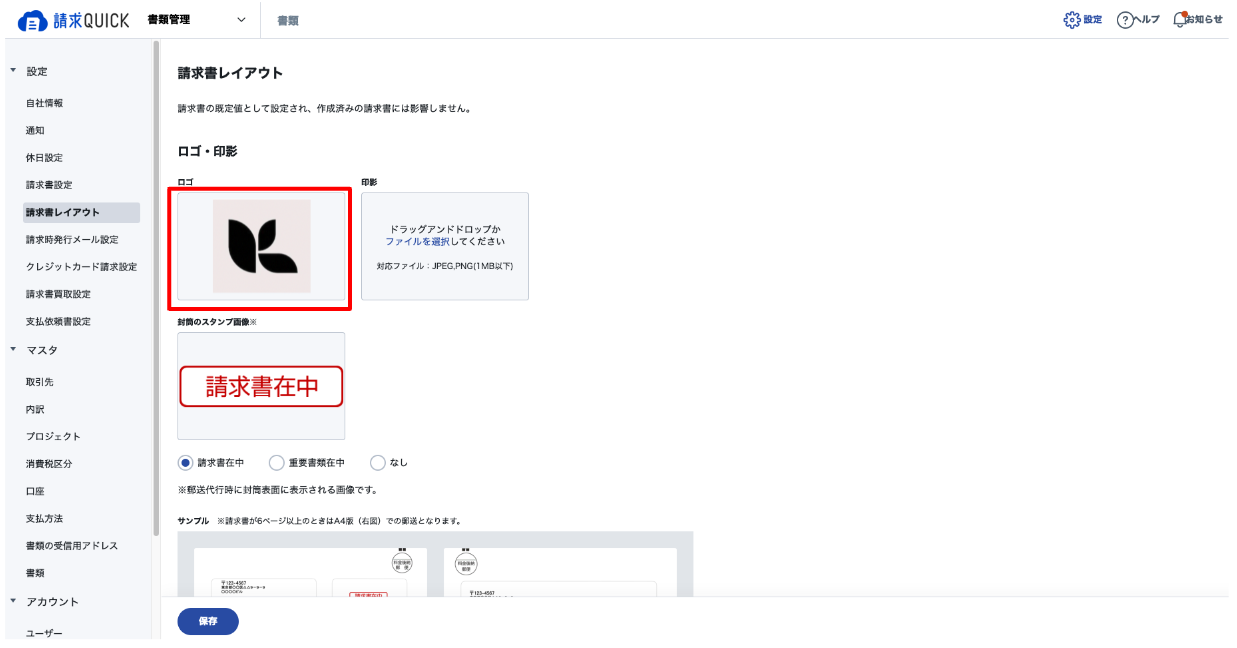The image size is (1237, 648).
Task: Collapse the マスタ sidebar section
Action: 13,350
